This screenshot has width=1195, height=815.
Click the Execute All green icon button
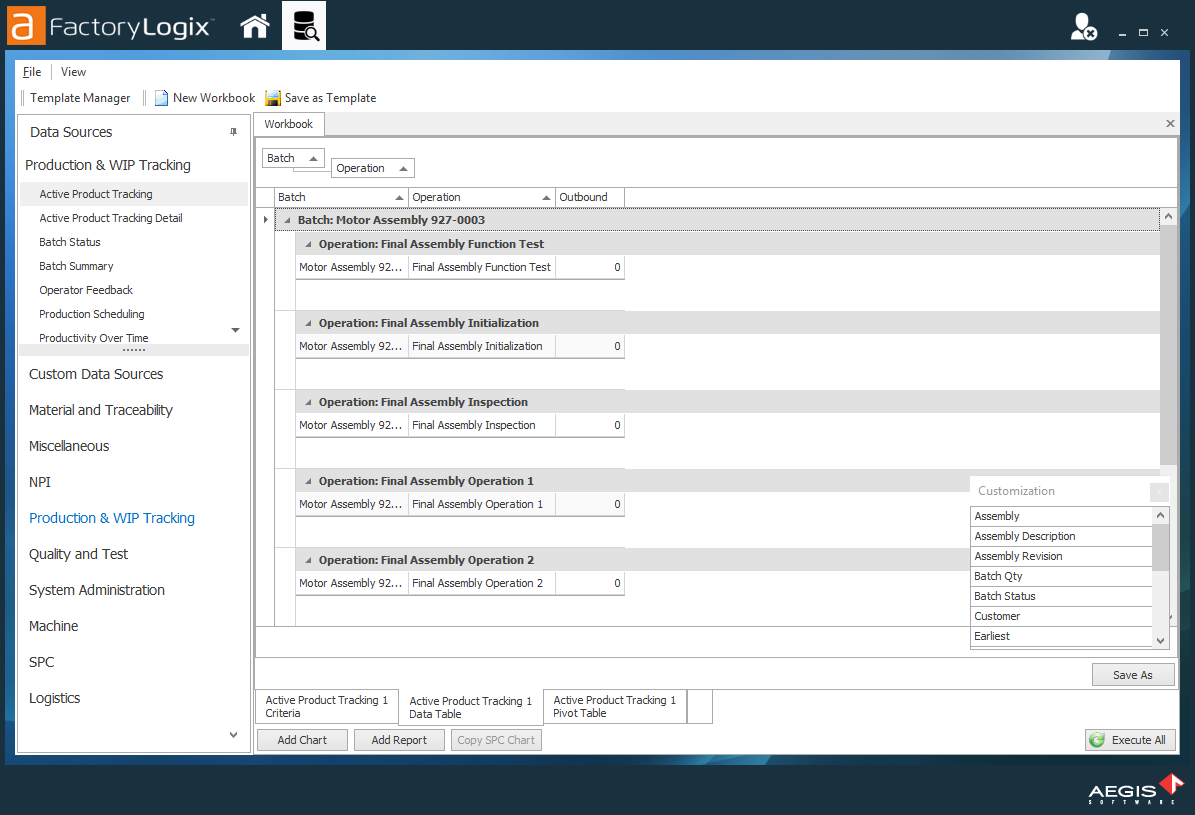click(1130, 740)
